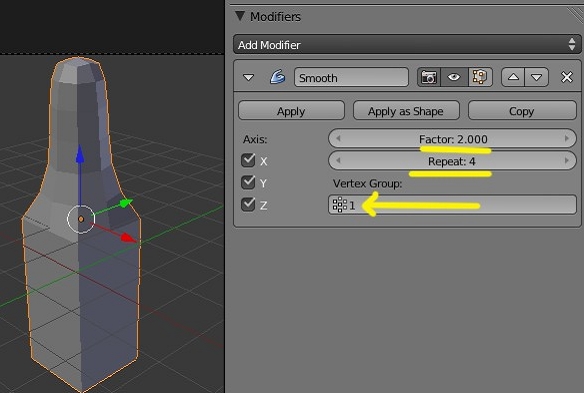Grab the panel drag grip at top right
Viewport: 584px width, 393px height.
(x=575, y=15)
